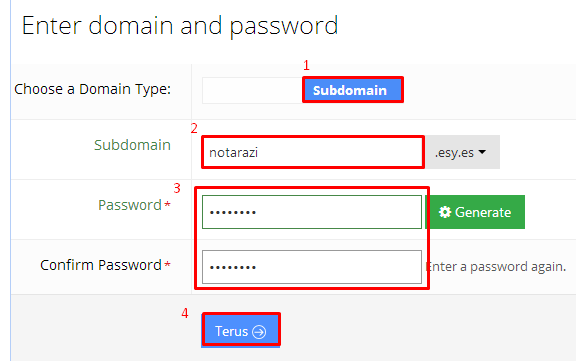Click the Password field label

[x=130, y=205]
